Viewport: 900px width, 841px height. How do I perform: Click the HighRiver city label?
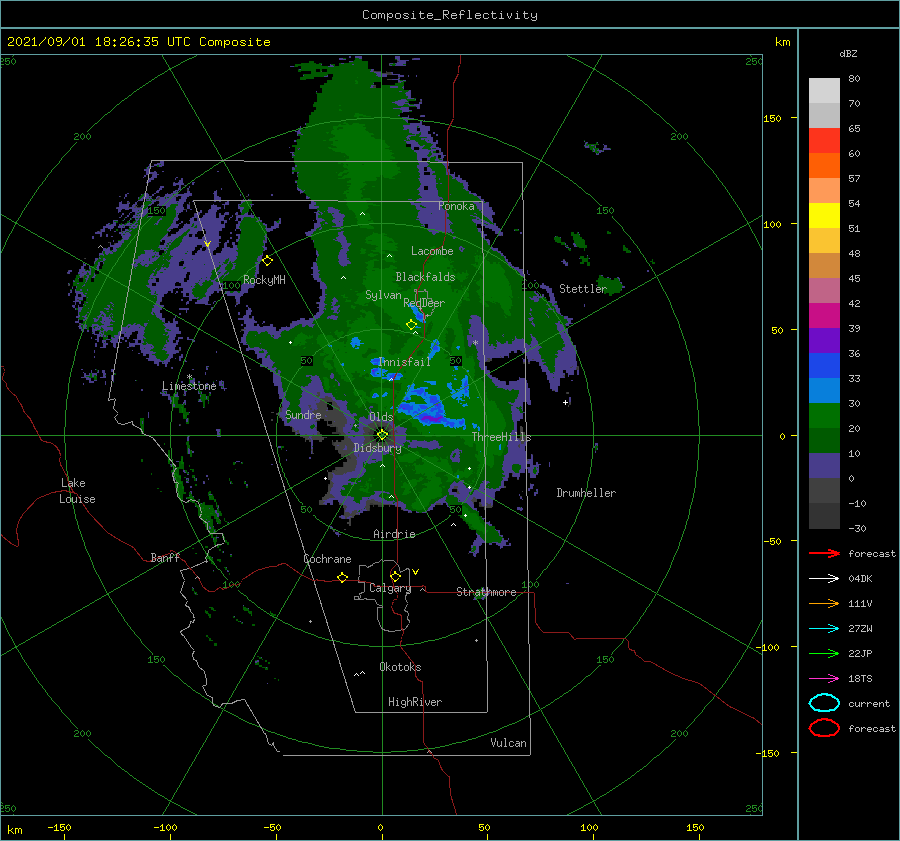click(x=415, y=702)
